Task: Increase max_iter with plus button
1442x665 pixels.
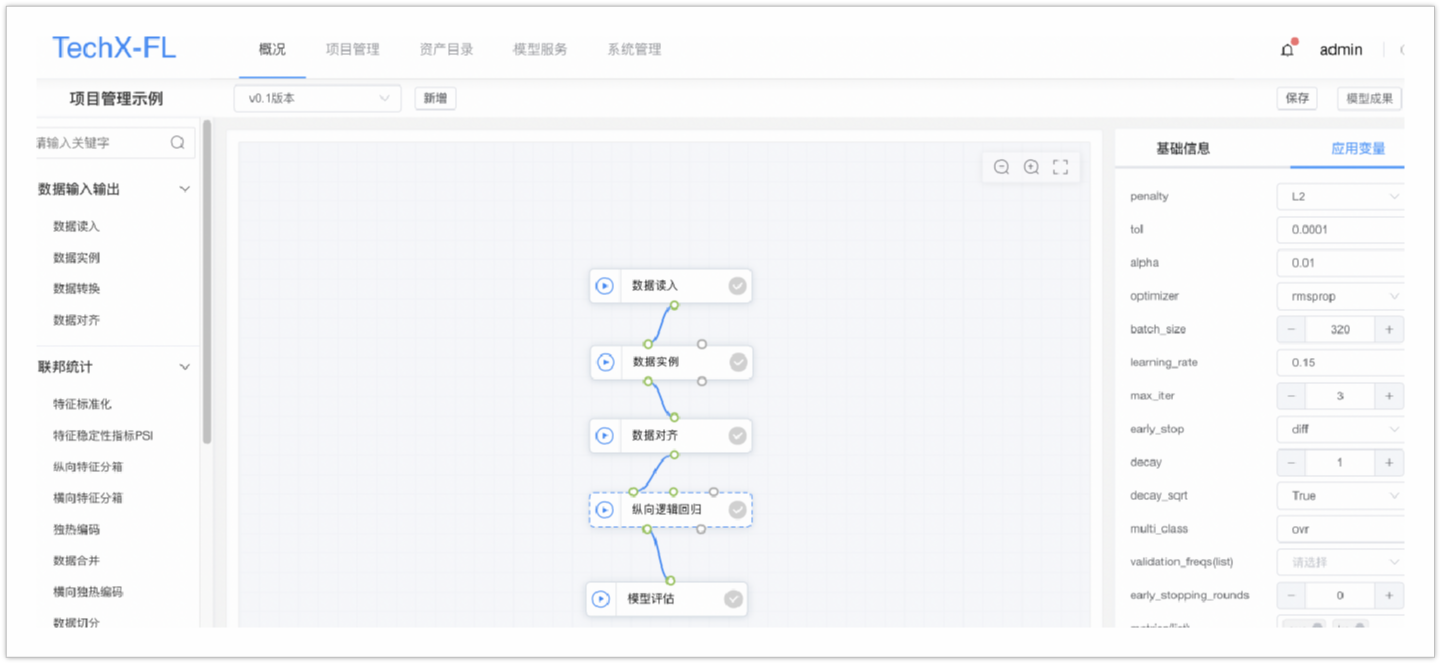Action: pyautogui.click(x=1389, y=396)
